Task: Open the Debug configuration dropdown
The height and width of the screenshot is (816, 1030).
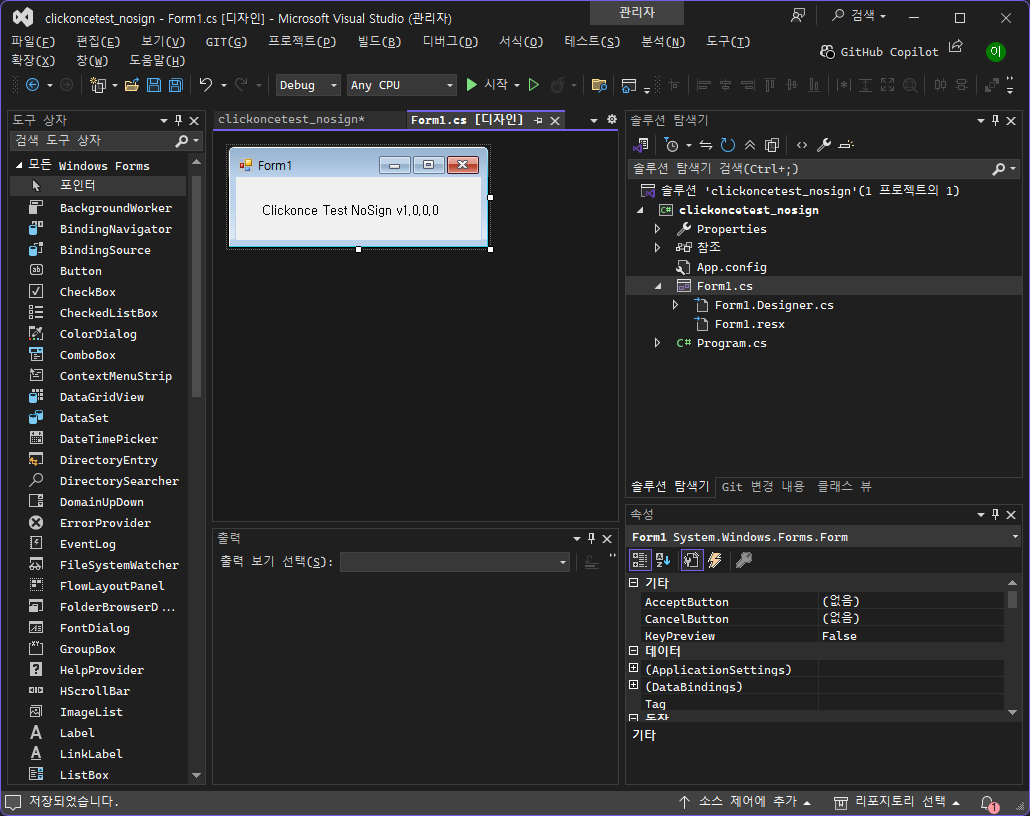Action: (307, 85)
